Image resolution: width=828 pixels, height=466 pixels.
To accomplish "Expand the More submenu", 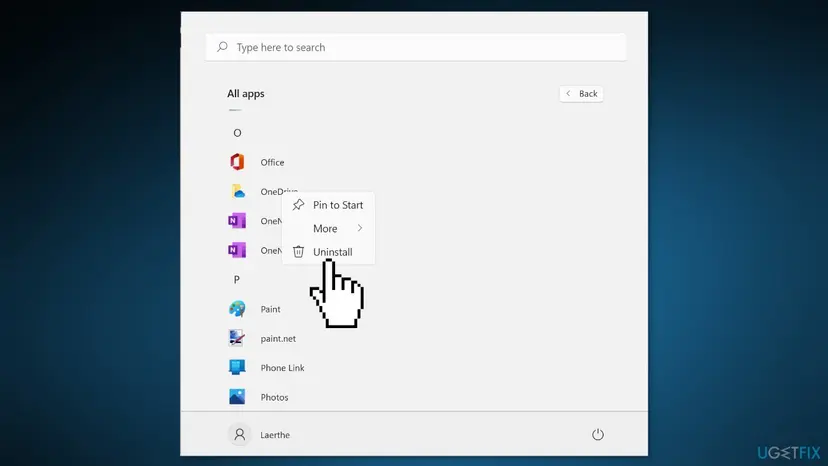I will [x=328, y=228].
